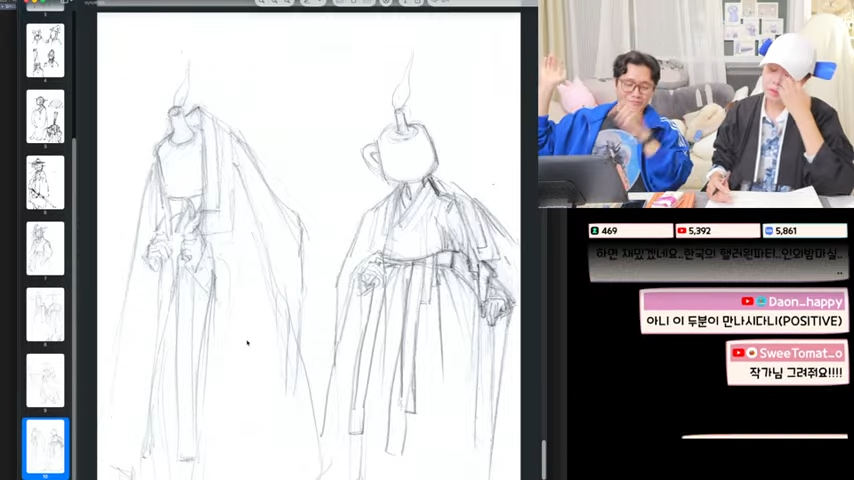854x480 pixels.
Task: Click SweeTomat_o's tomato avatar icon
Action: pyautogui.click(x=752, y=353)
